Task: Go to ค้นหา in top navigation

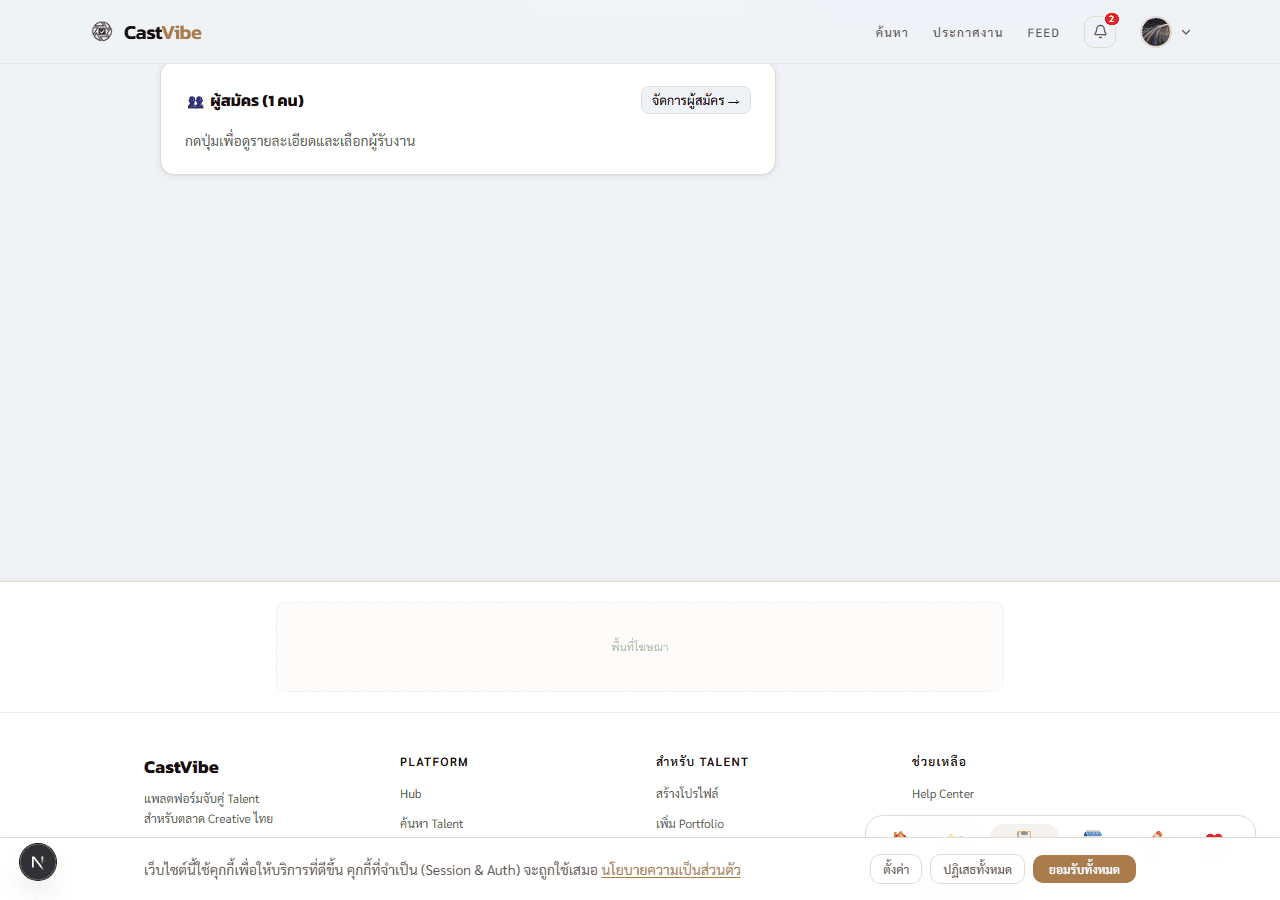Action: tap(891, 33)
